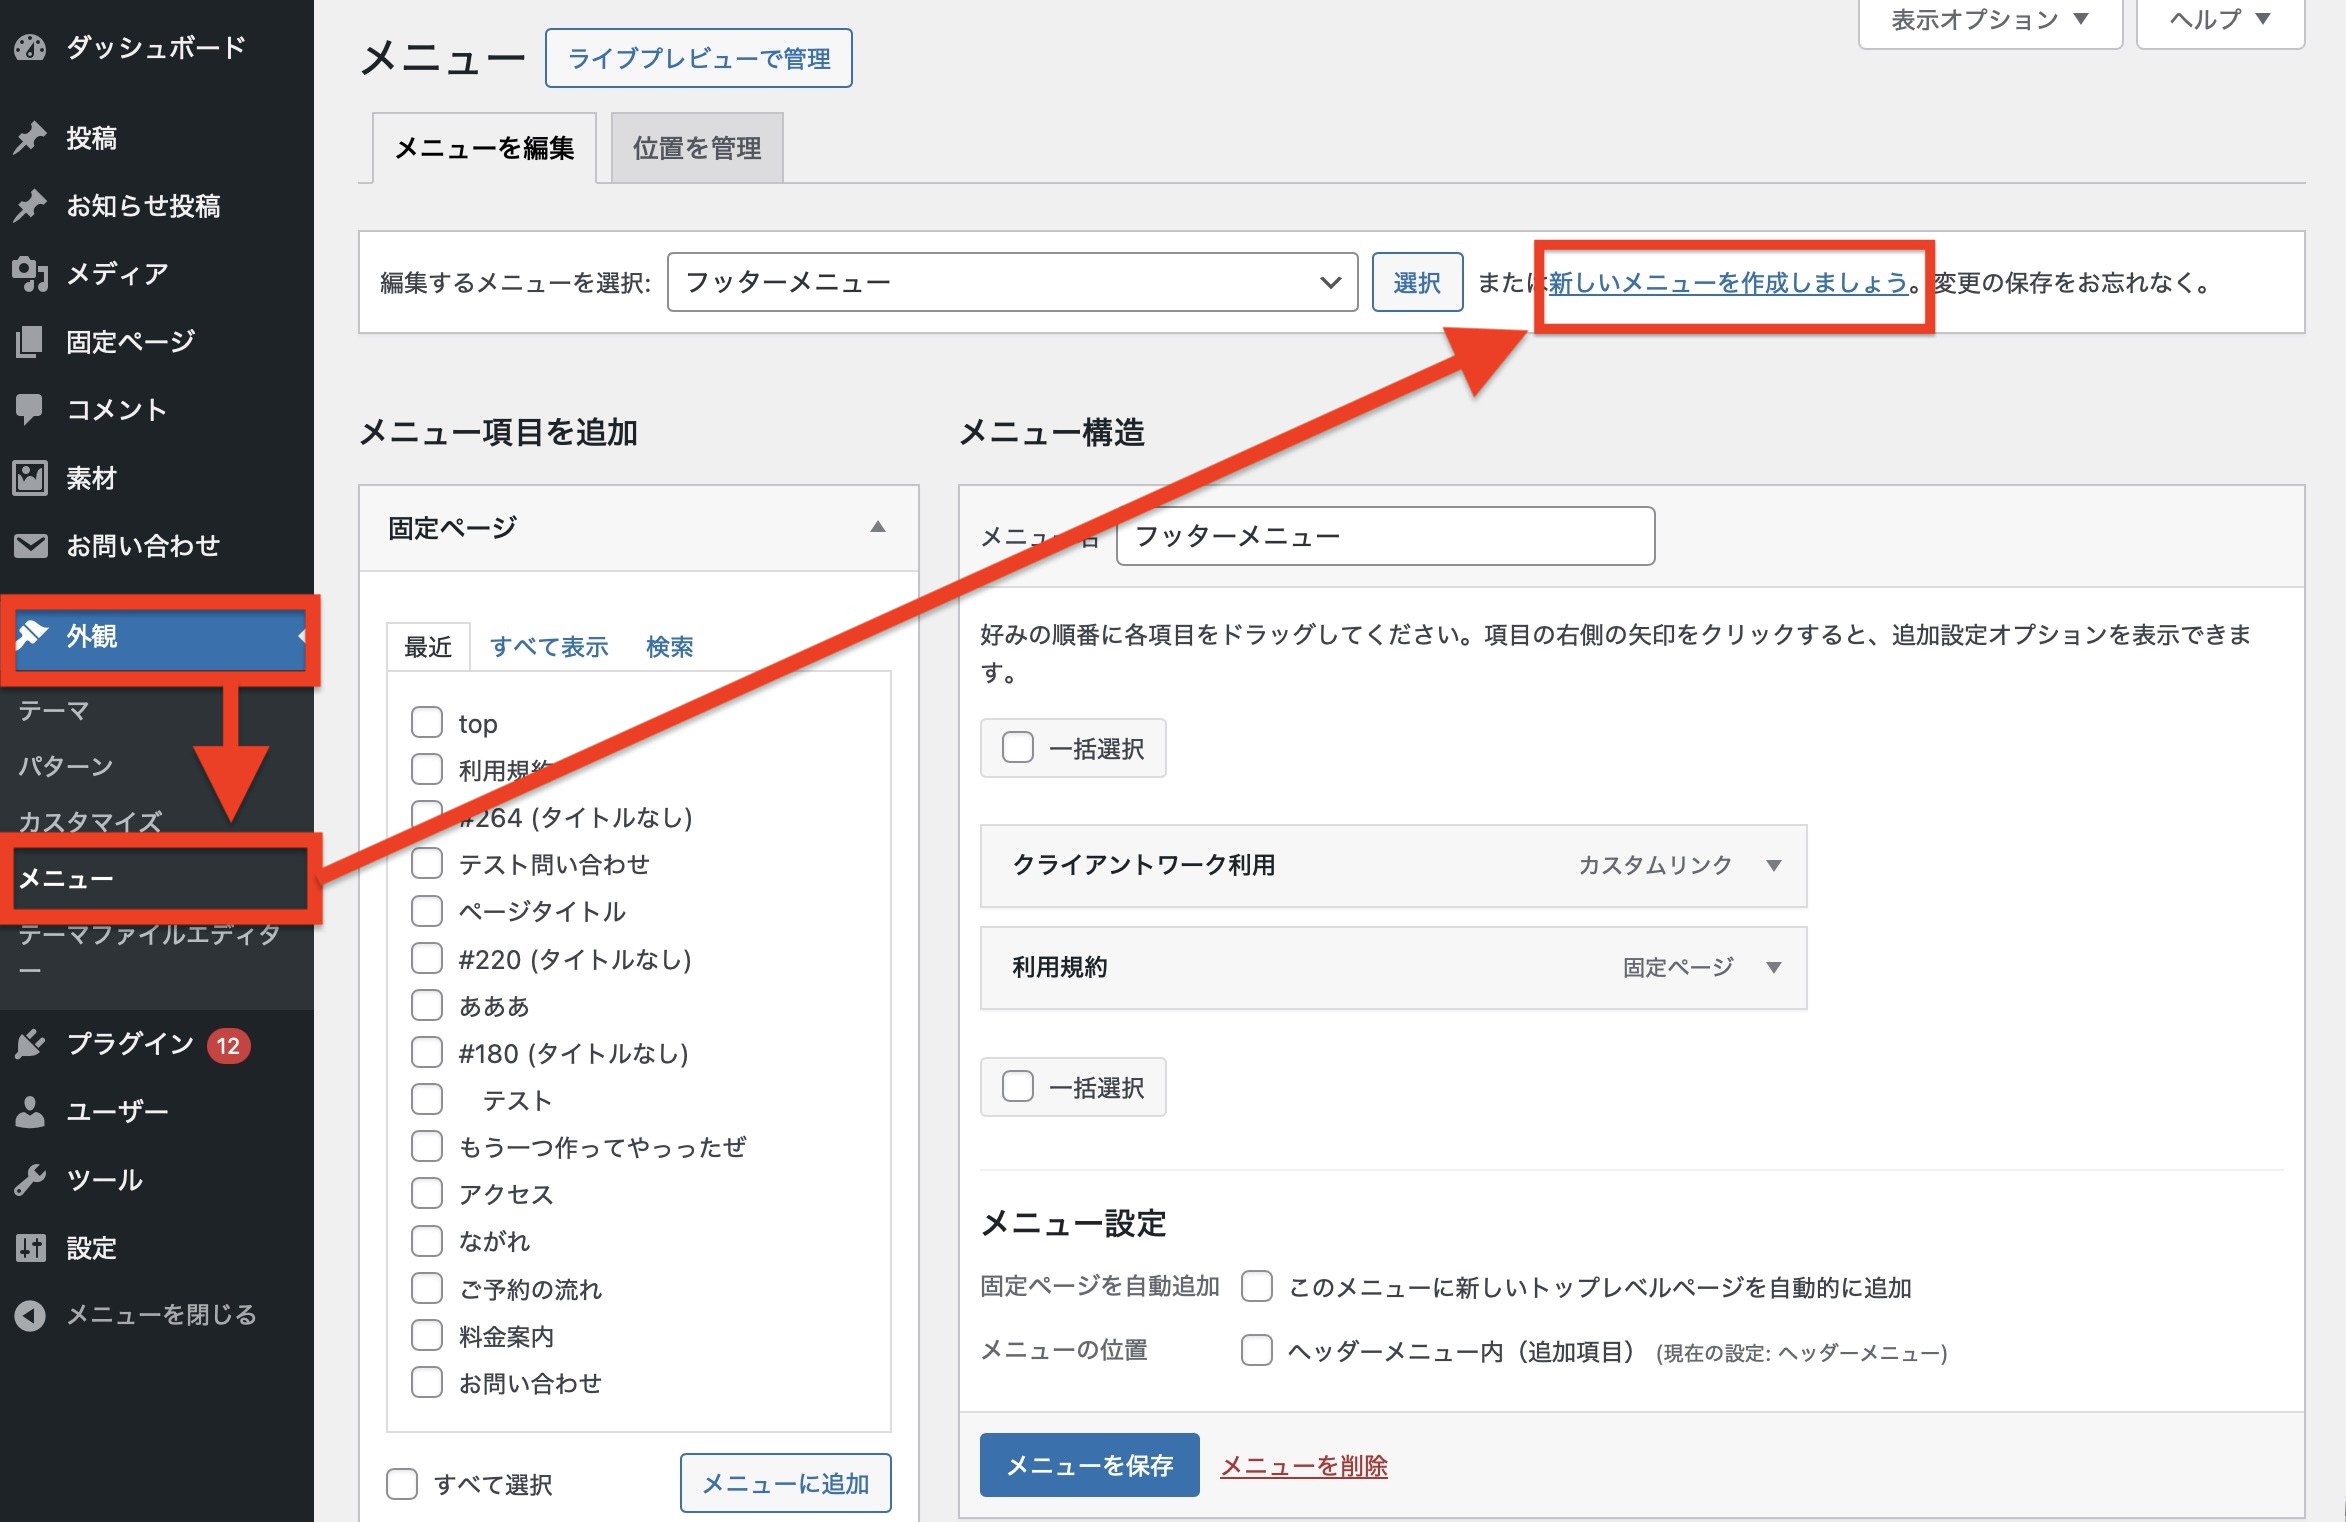Switch to the 位置を管理 tab

pyautogui.click(x=696, y=148)
